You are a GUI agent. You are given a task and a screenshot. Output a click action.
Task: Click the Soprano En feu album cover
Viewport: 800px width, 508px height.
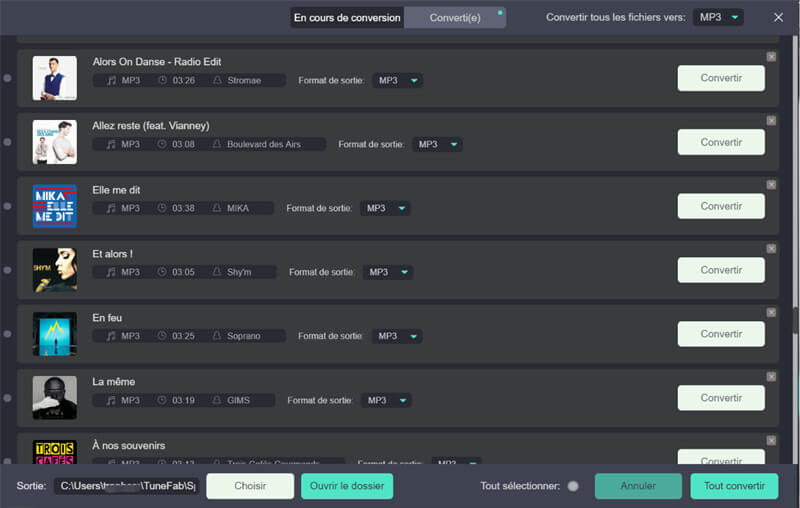55,334
